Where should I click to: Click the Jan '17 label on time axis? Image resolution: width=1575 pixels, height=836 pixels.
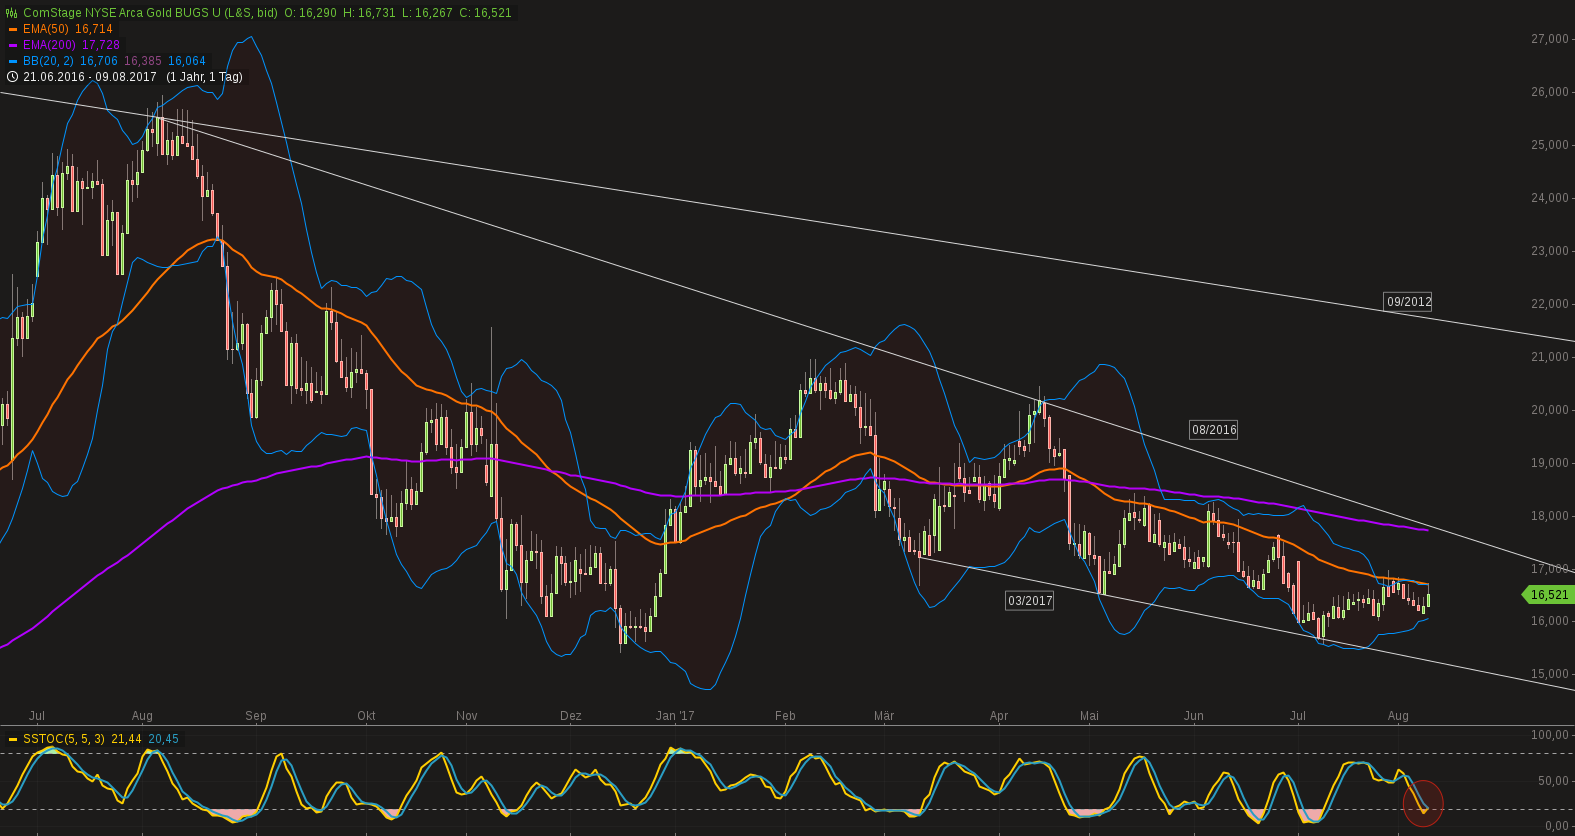[675, 716]
